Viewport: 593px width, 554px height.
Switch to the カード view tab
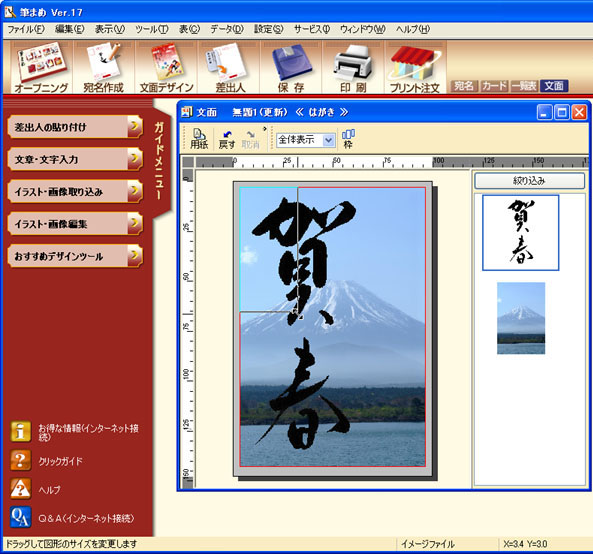pyautogui.click(x=495, y=86)
